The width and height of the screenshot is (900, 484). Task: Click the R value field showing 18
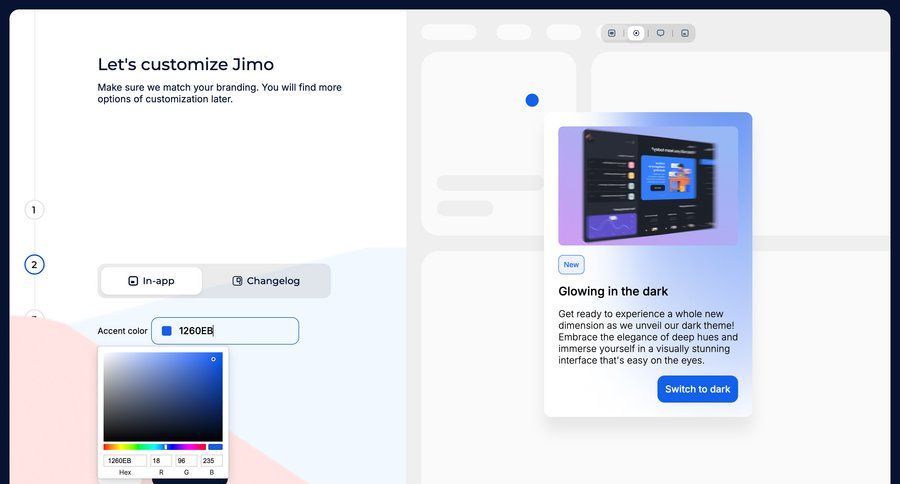click(161, 460)
